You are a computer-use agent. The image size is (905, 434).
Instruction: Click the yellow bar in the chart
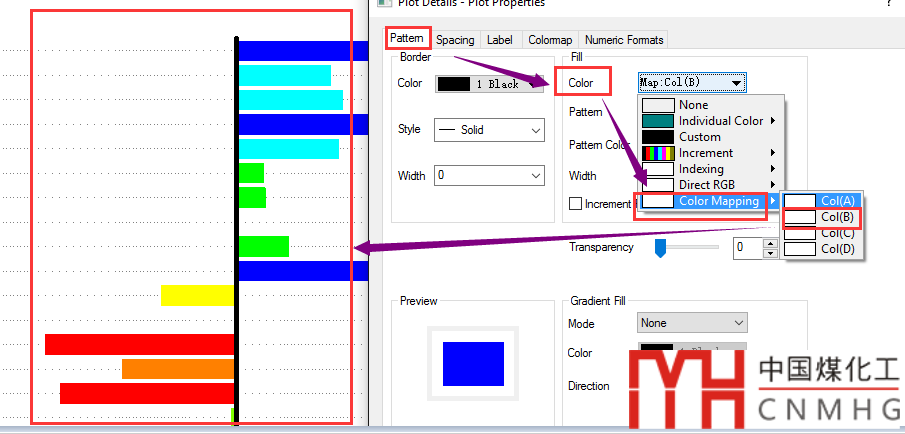[197, 295]
